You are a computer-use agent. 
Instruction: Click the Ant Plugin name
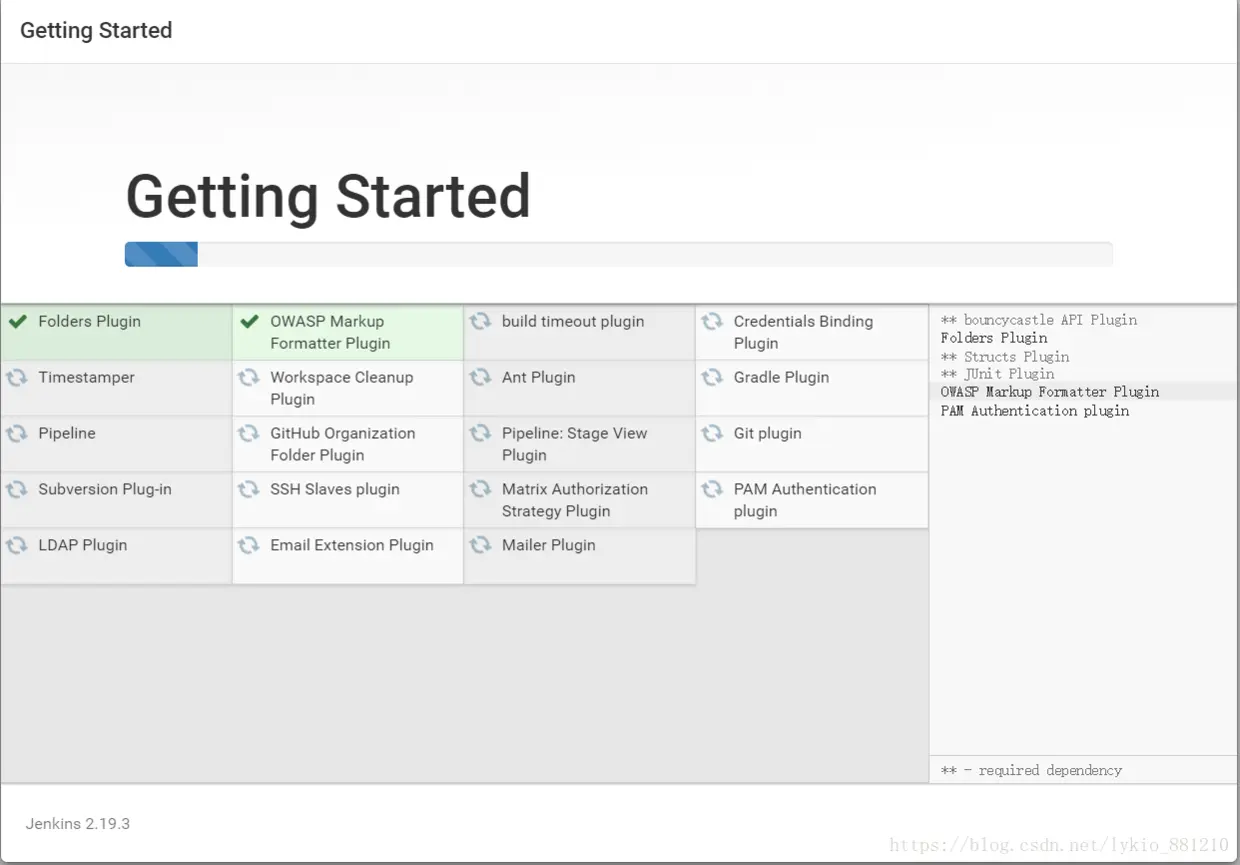coord(538,377)
